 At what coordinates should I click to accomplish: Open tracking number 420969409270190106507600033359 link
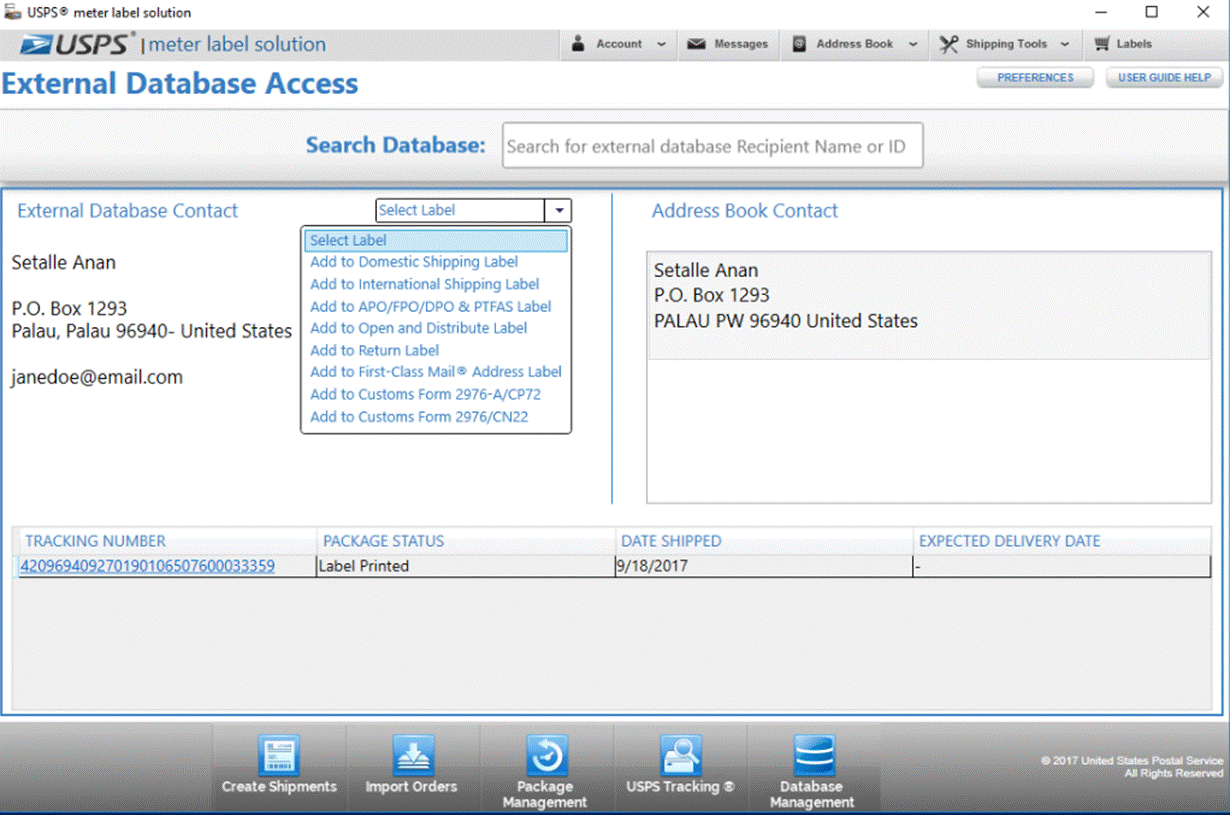pyautogui.click(x=147, y=566)
